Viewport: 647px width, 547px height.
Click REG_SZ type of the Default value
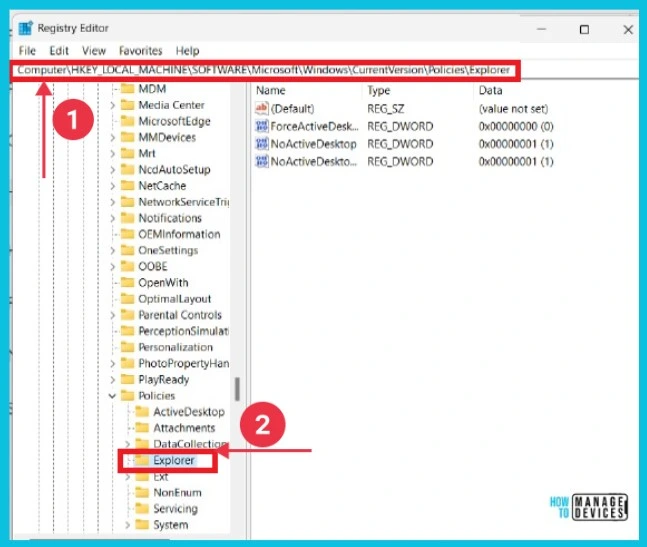pyautogui.click(x=385, y=109)
